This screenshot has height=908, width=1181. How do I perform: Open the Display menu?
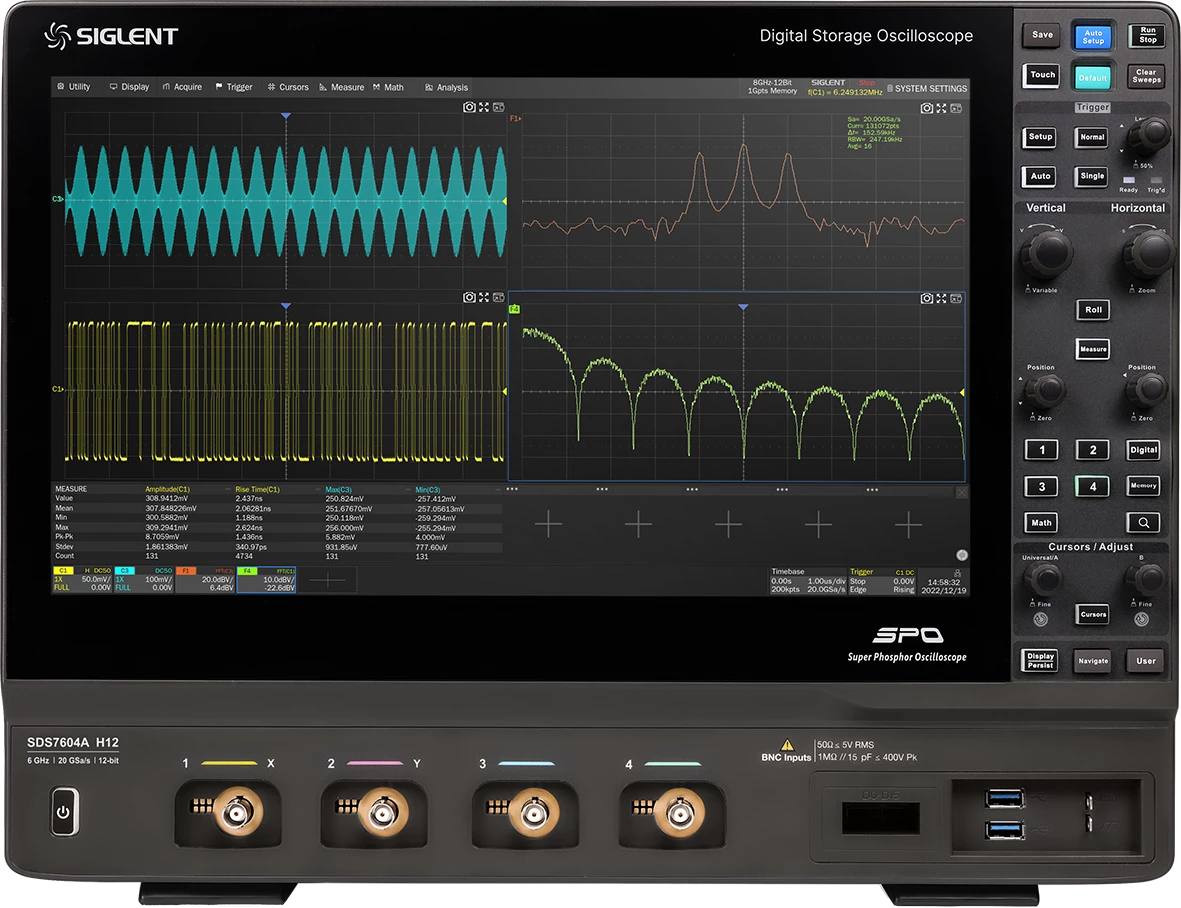[130, 87]
